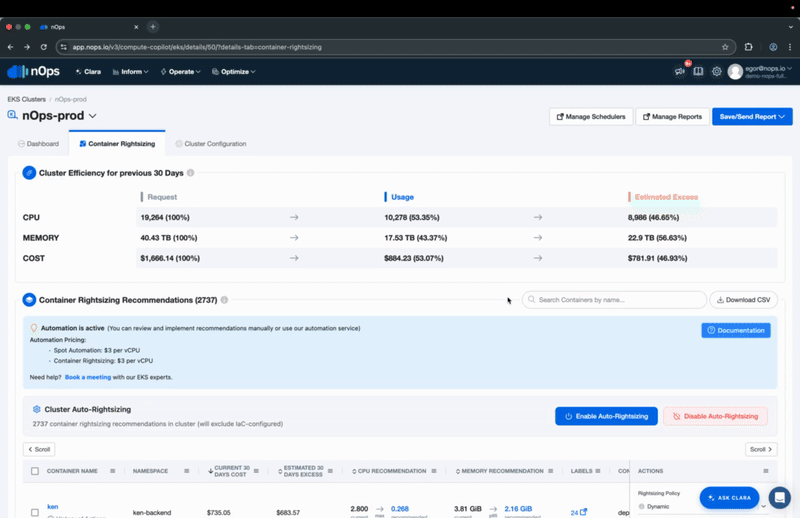Open the settings gear icon
The image size is (800, 518).
point(717,72)
